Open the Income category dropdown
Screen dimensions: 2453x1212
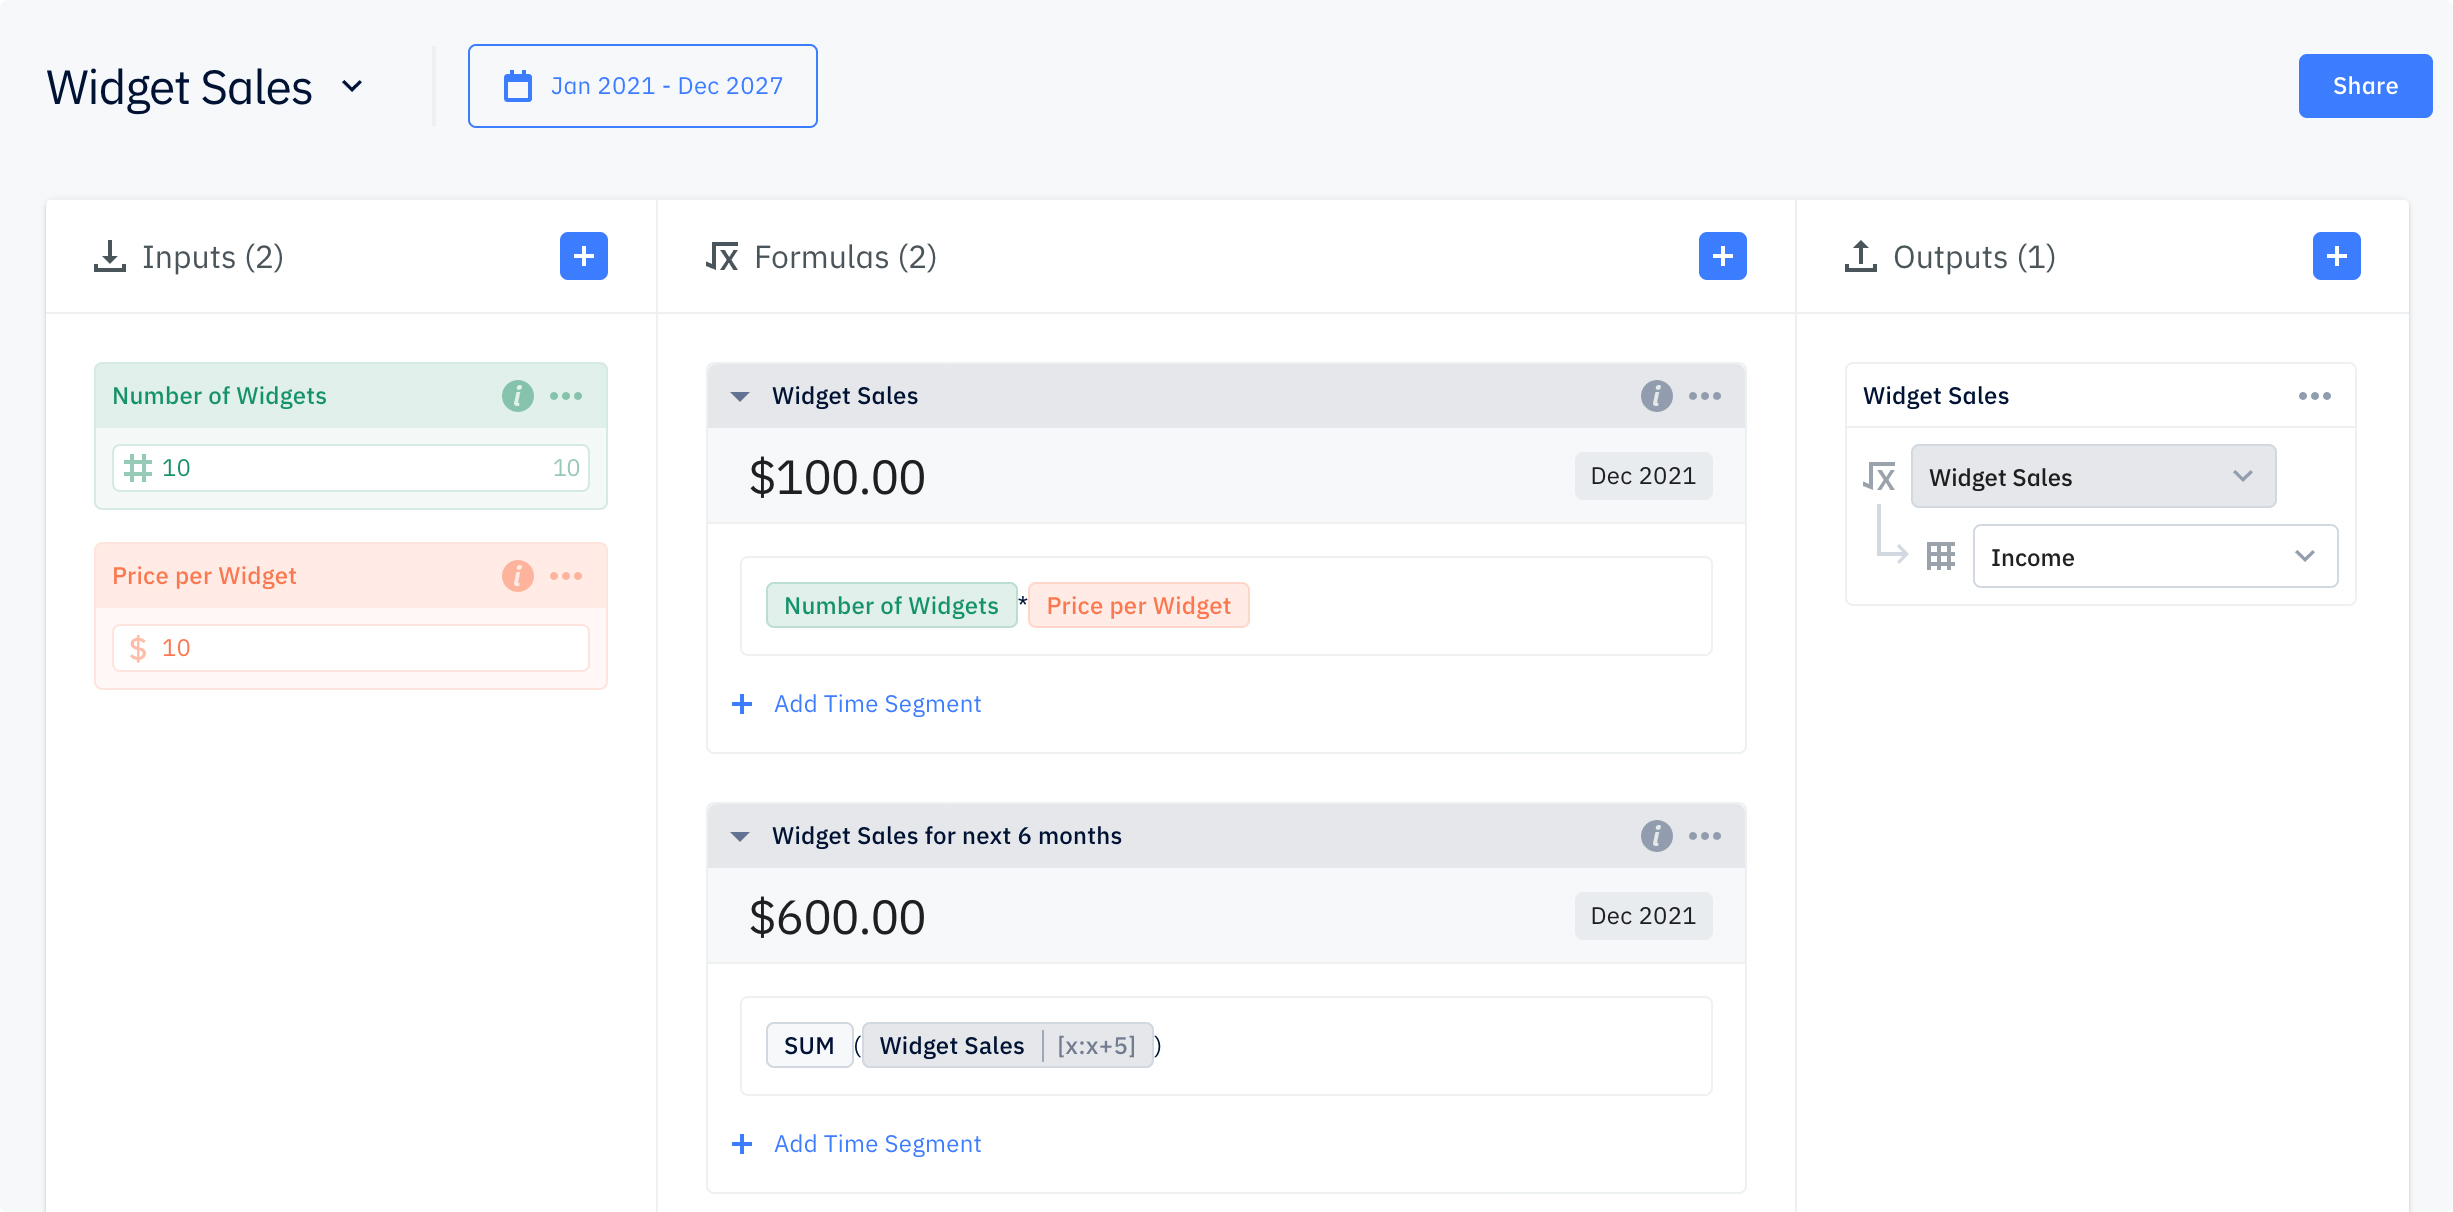[x=2155, y=557]
